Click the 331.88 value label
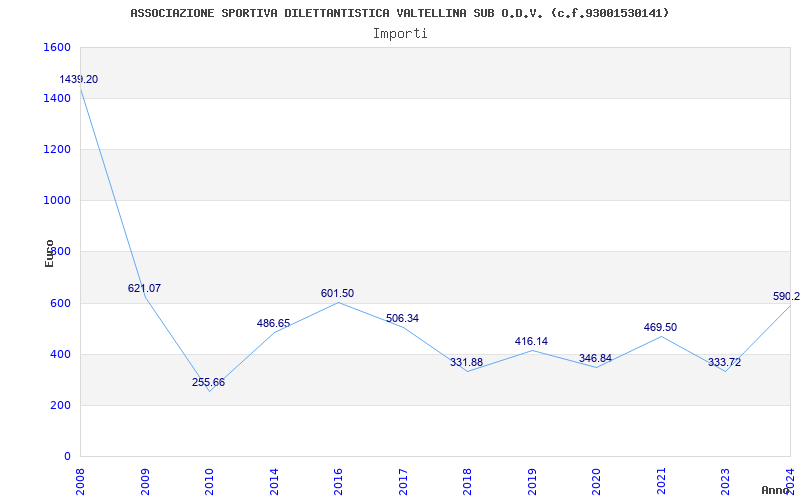 (466, 362)
